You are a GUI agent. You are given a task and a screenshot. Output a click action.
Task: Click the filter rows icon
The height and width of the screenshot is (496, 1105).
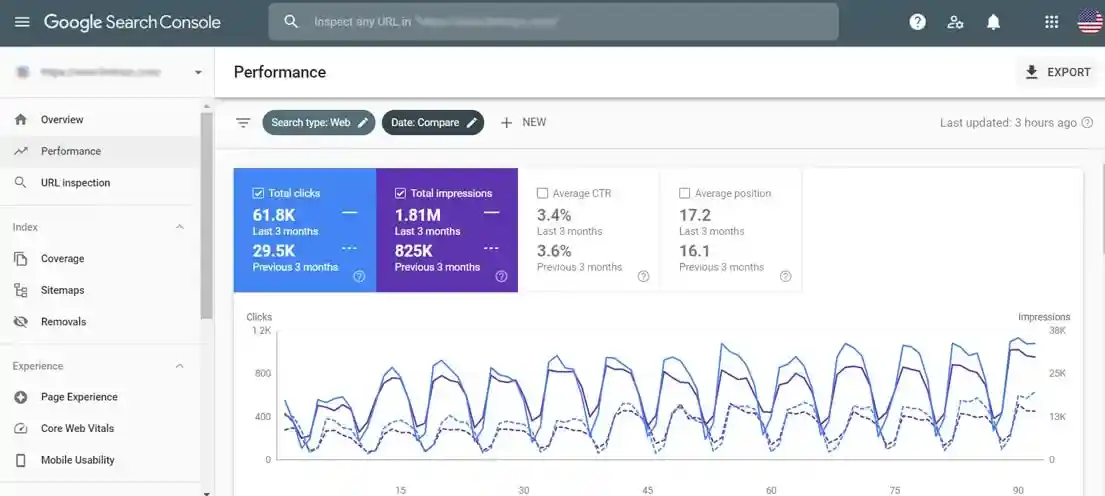243,123
